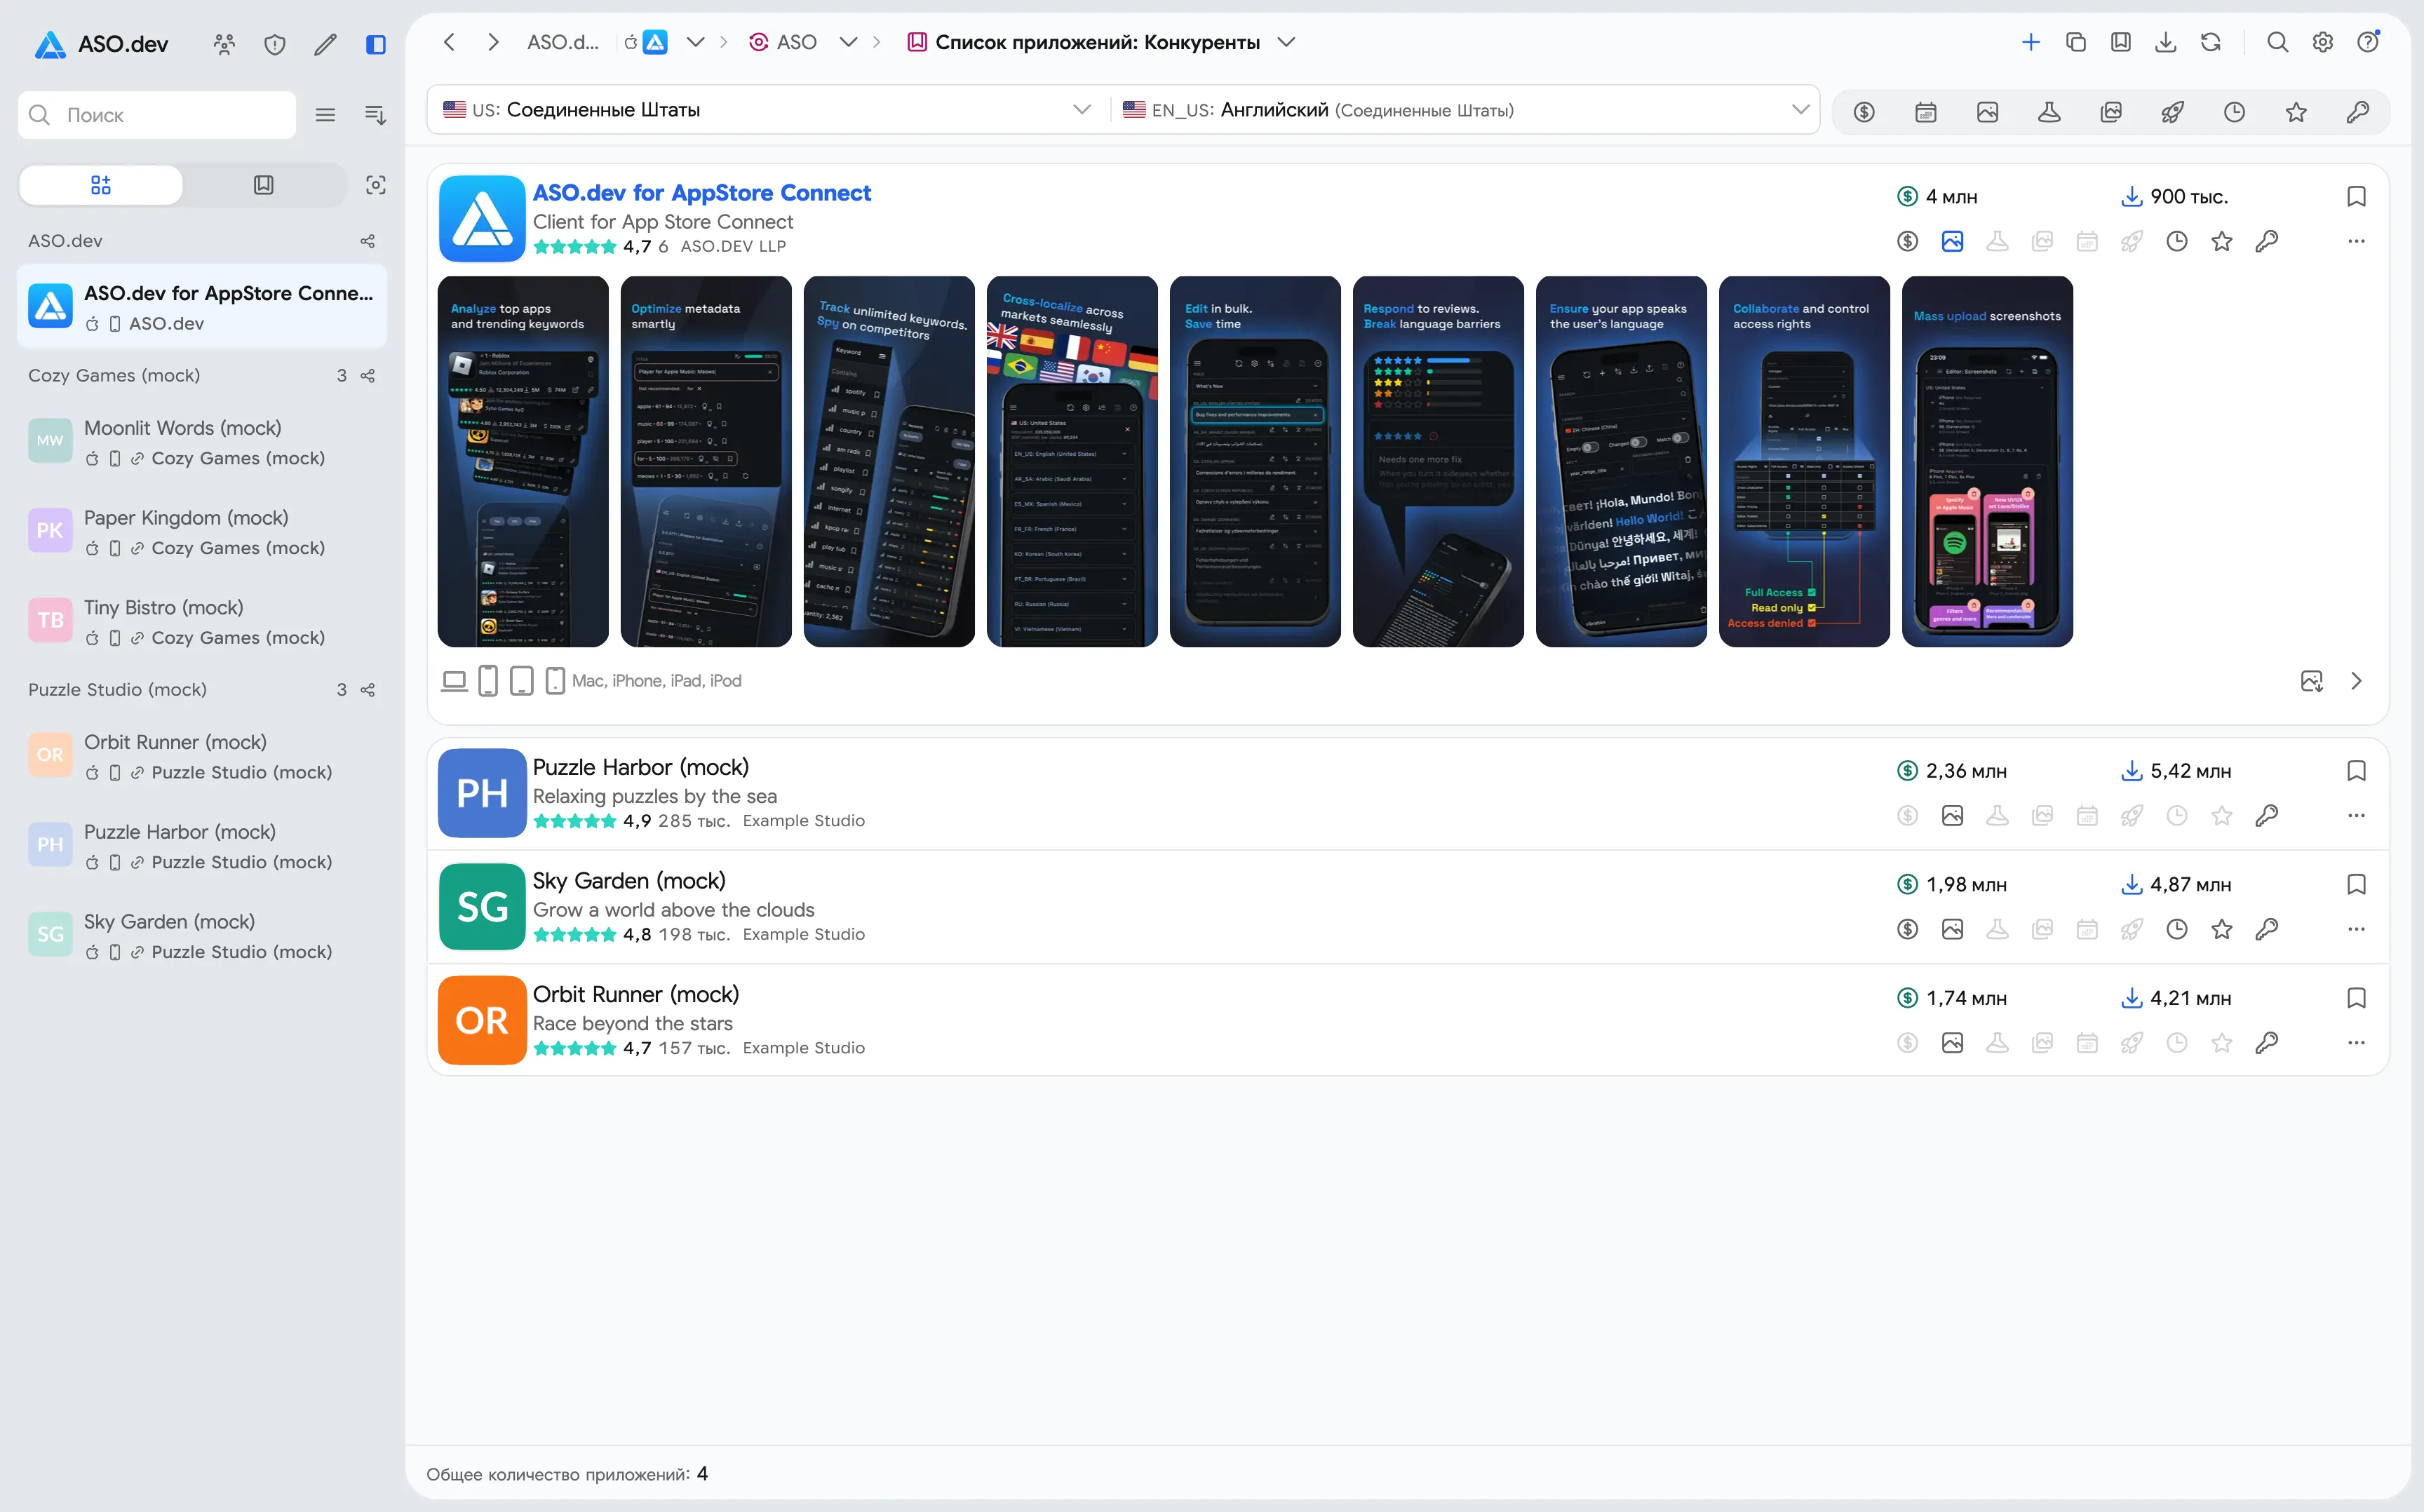Image resolution: width=2424 pixels, height=1512 pixels.
Task: Click the search field in the sidebar
Action: [157, 115]
